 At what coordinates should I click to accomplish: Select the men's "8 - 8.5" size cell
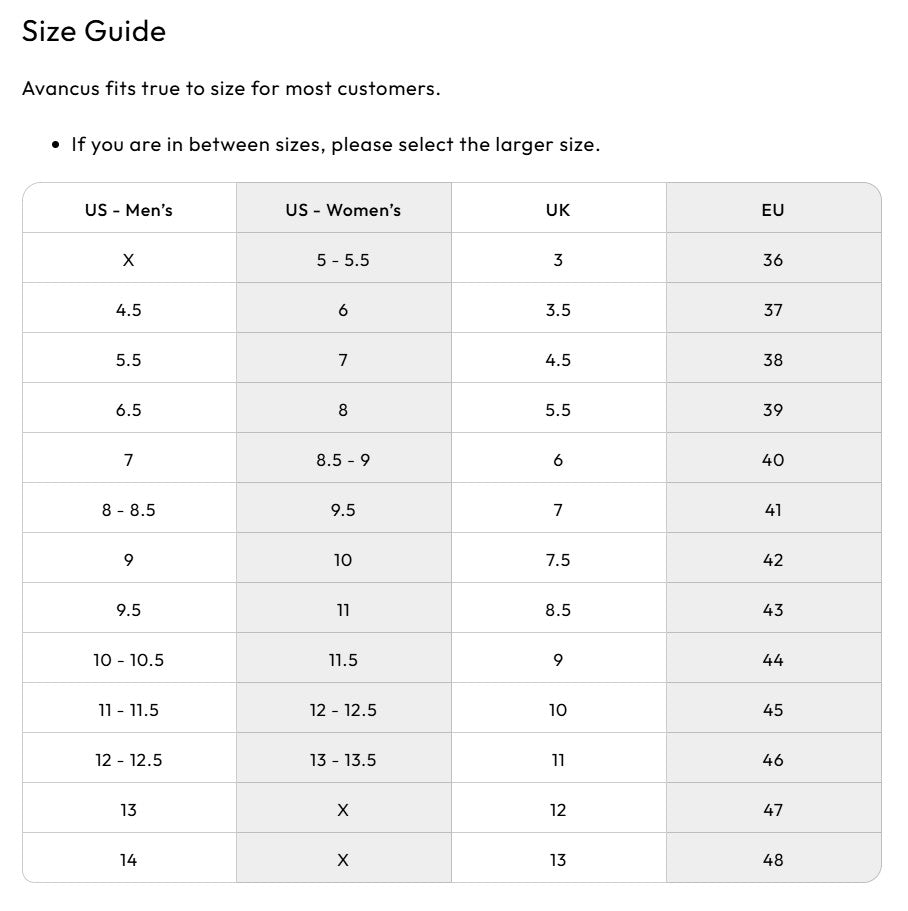129,510
